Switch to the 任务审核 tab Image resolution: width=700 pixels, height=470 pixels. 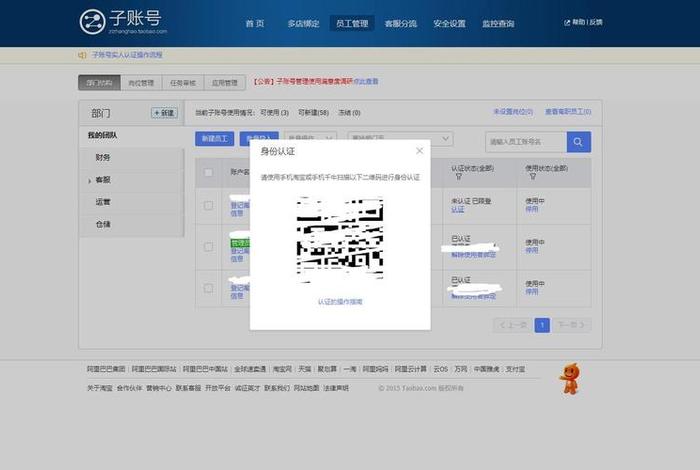183,83
